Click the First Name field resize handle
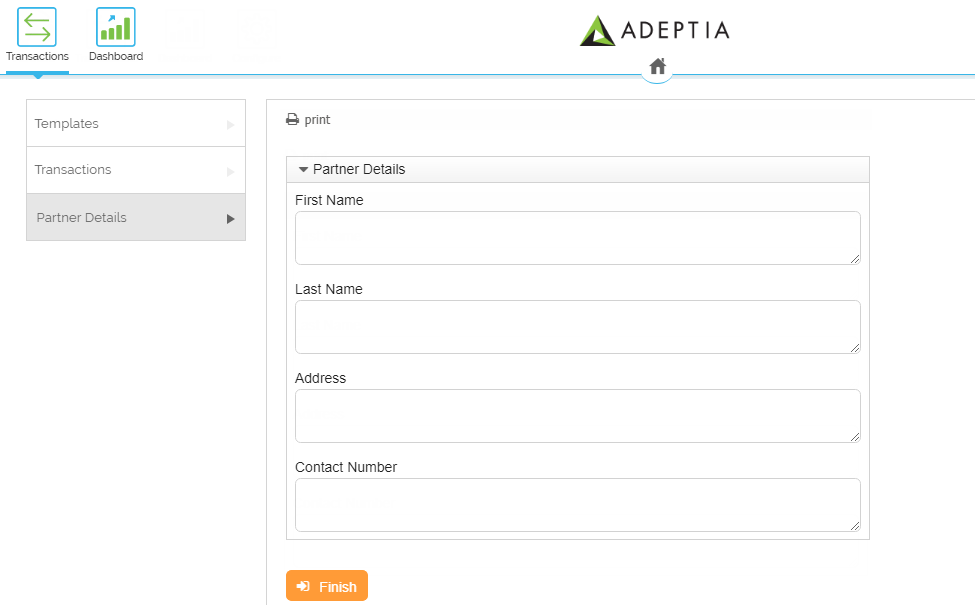 pyautogui.click(x=855, y=259)
